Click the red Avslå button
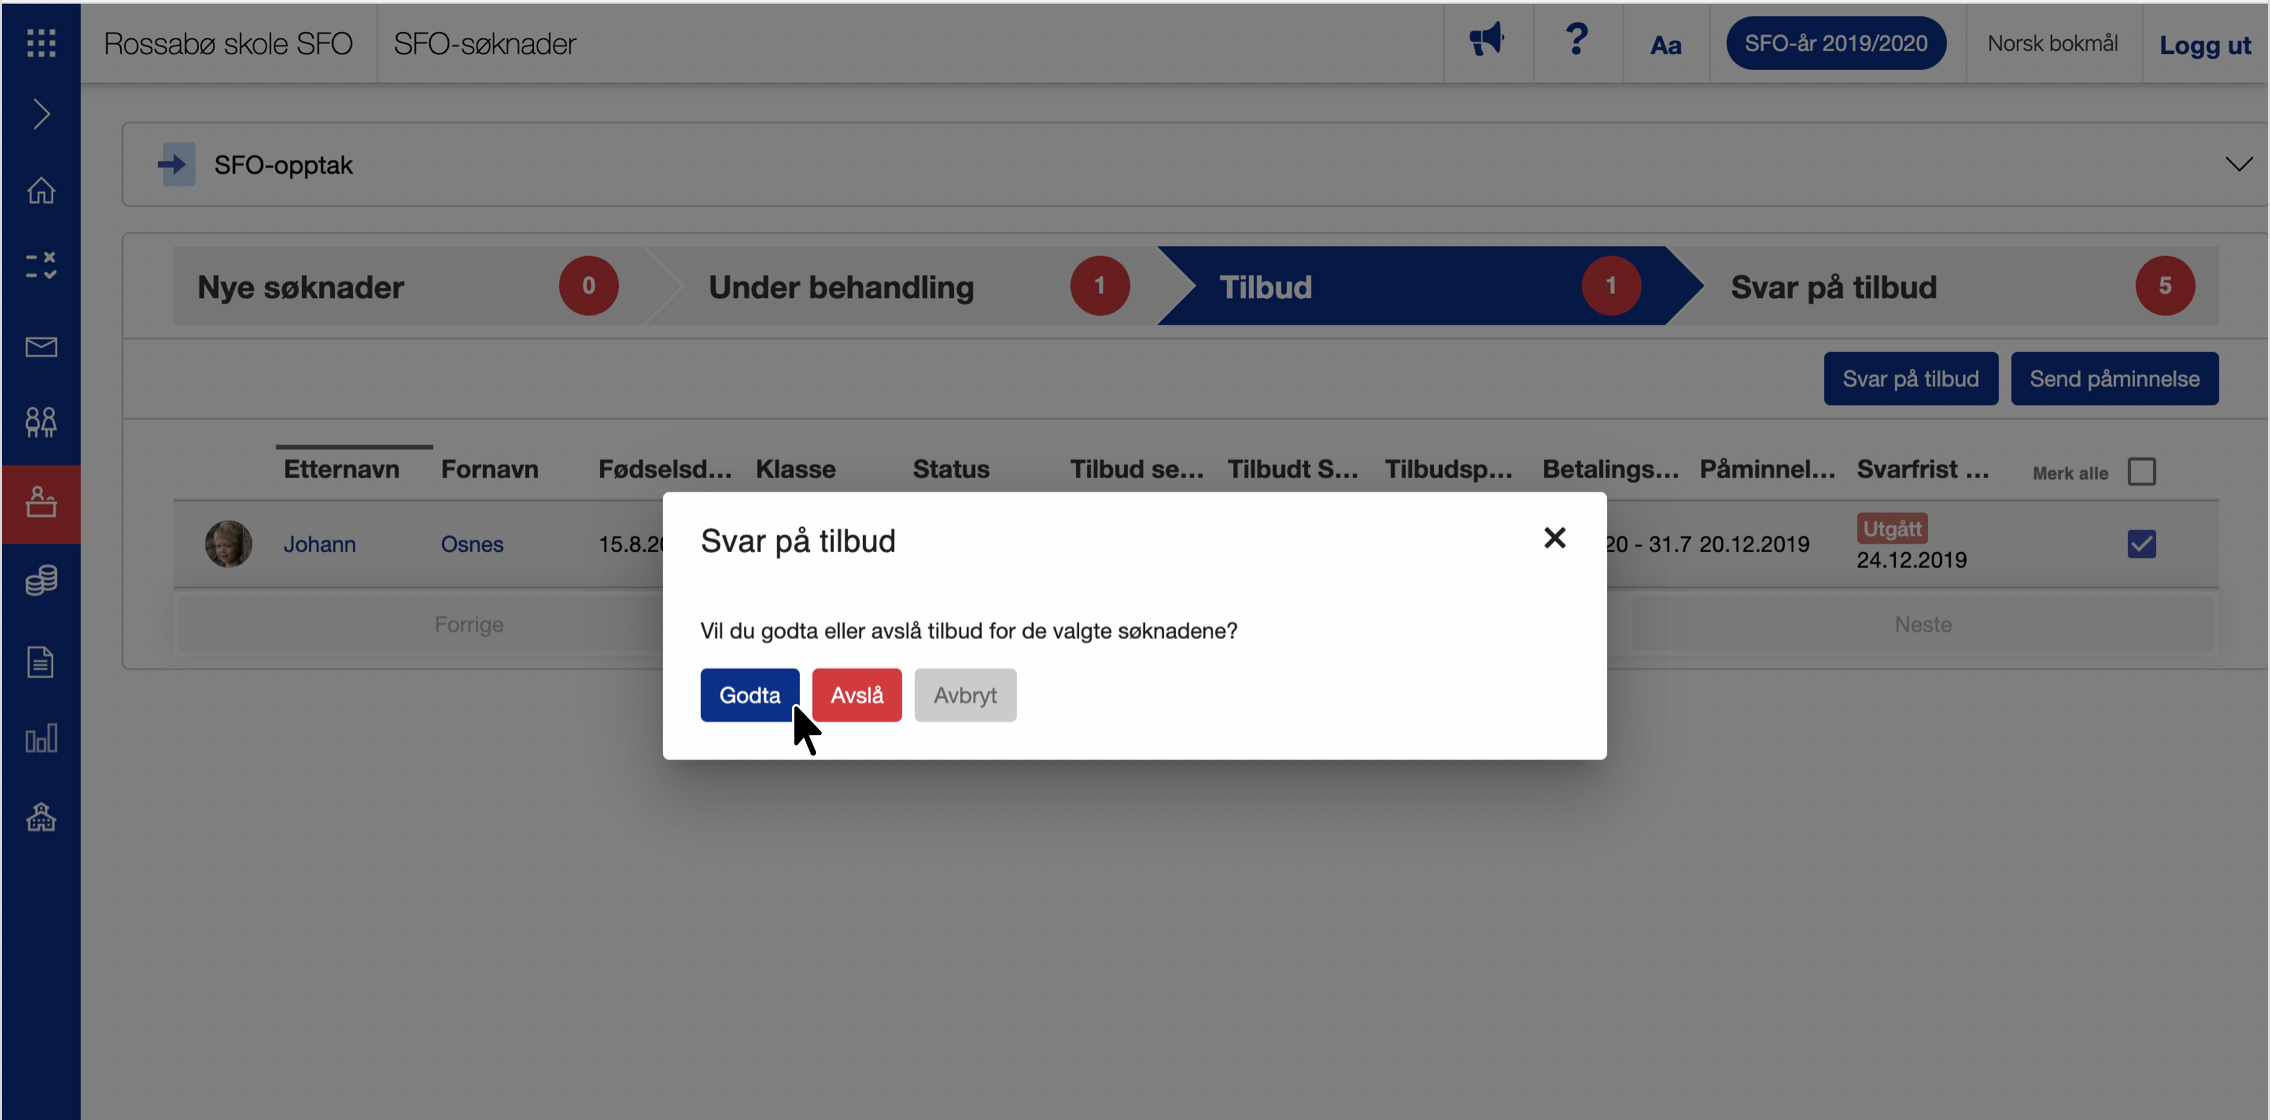 coord(856,695)
